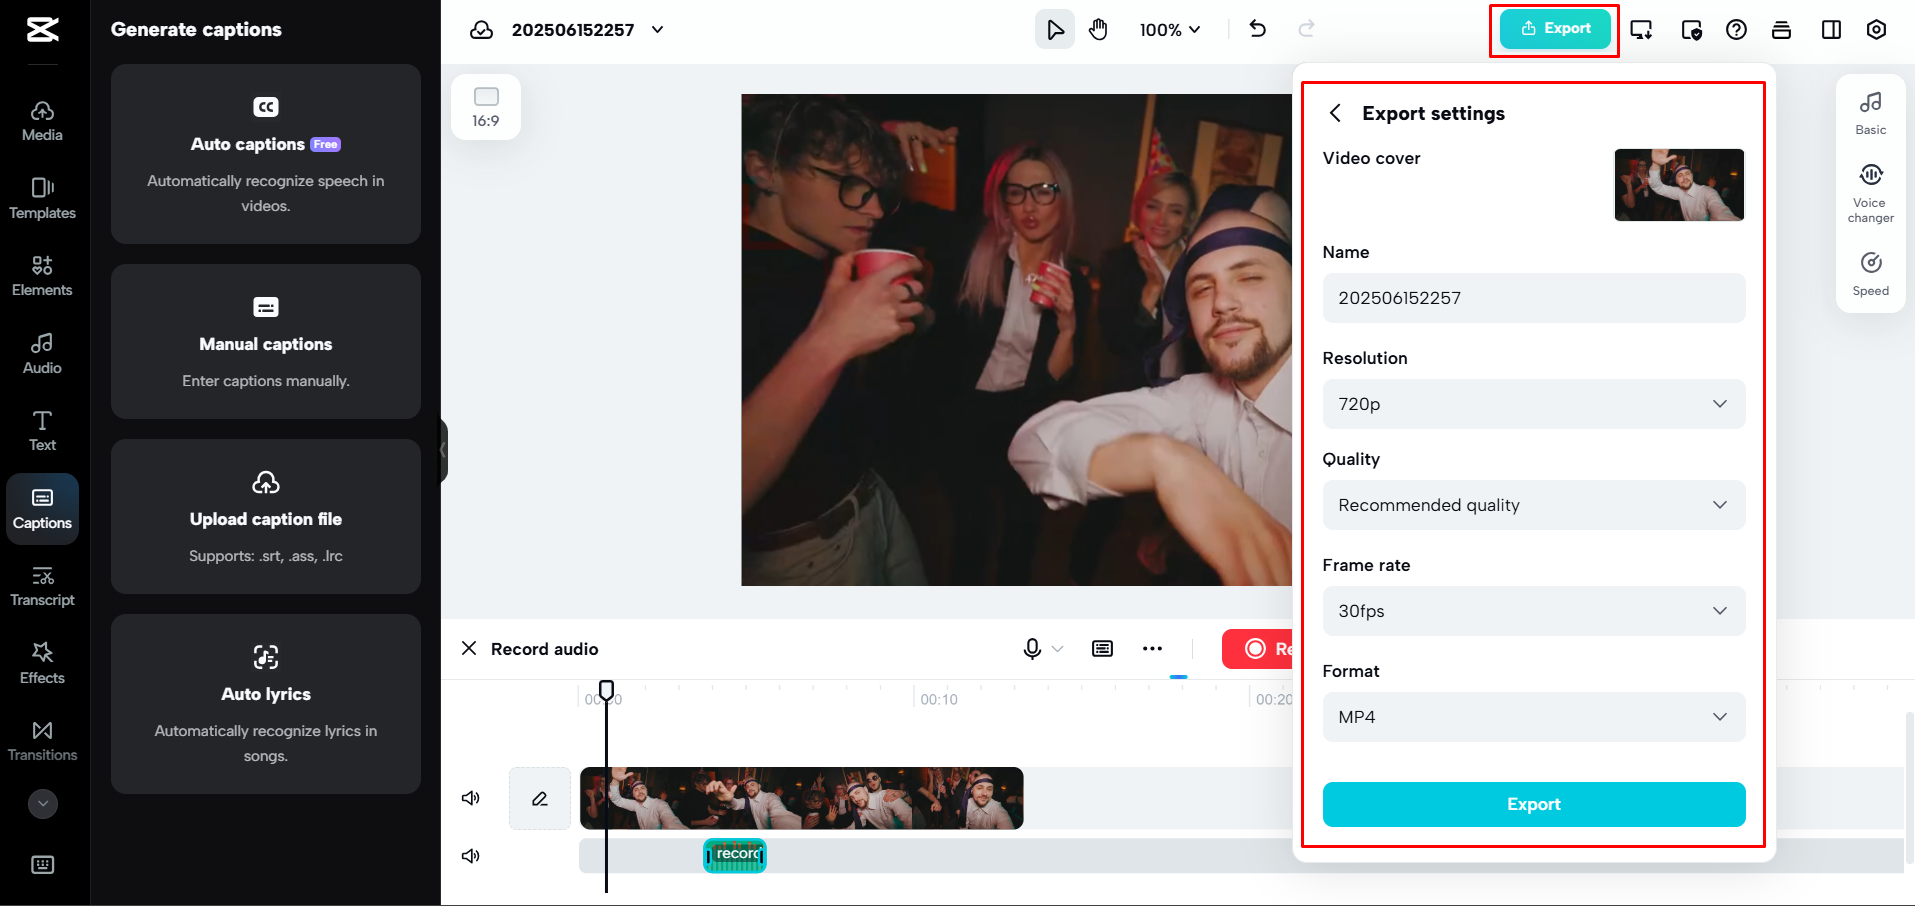The image size is (1915, 906).
Task: Open the Quality dropdown
Action: pyautogui.click(x=1534, y=505)
